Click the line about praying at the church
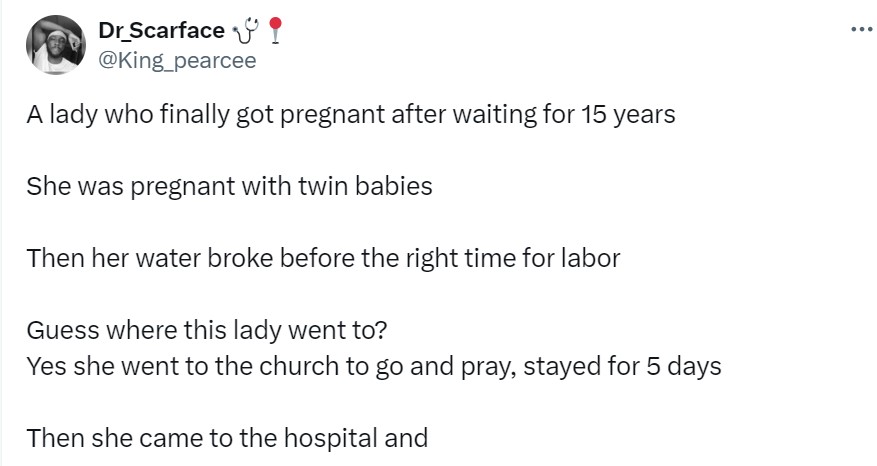 tap(374, 366)
